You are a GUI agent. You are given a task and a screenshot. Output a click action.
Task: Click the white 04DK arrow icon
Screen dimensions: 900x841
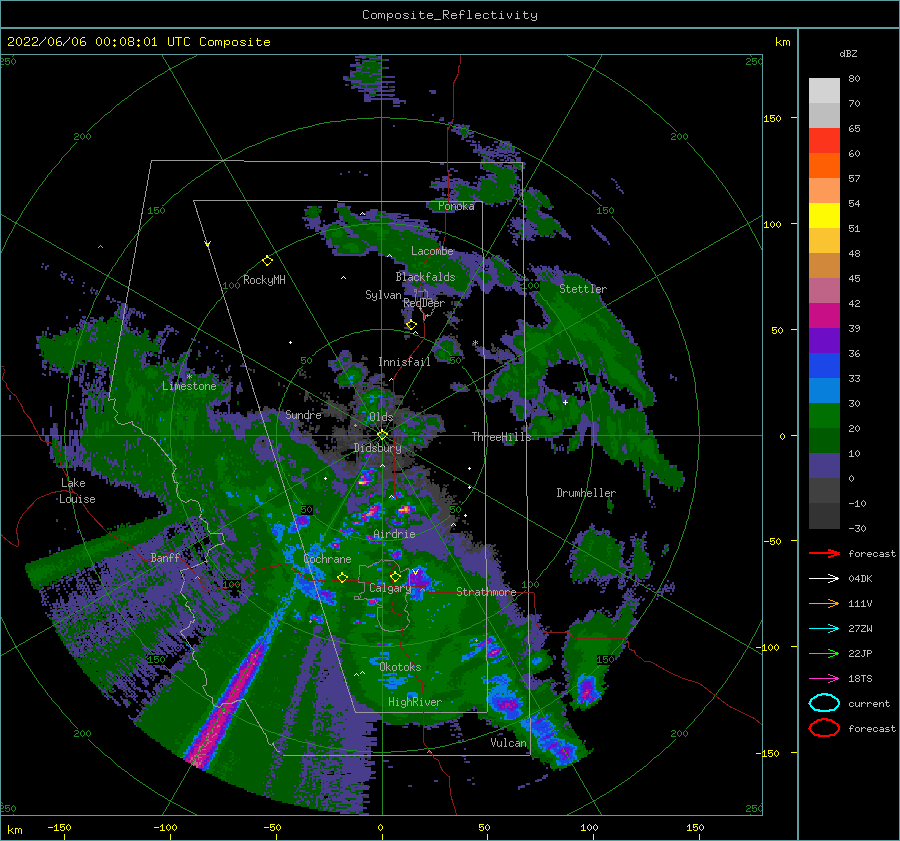tap(824, 578)
